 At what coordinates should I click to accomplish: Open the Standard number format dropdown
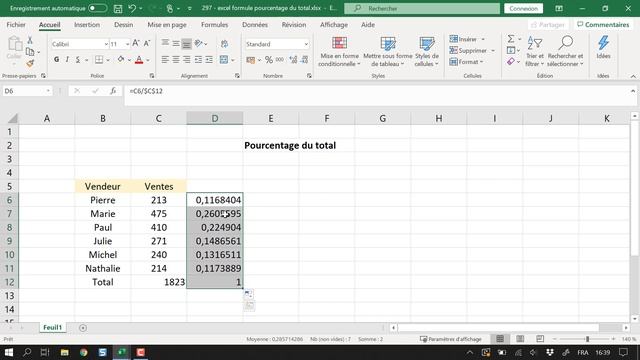click(306, 44)
